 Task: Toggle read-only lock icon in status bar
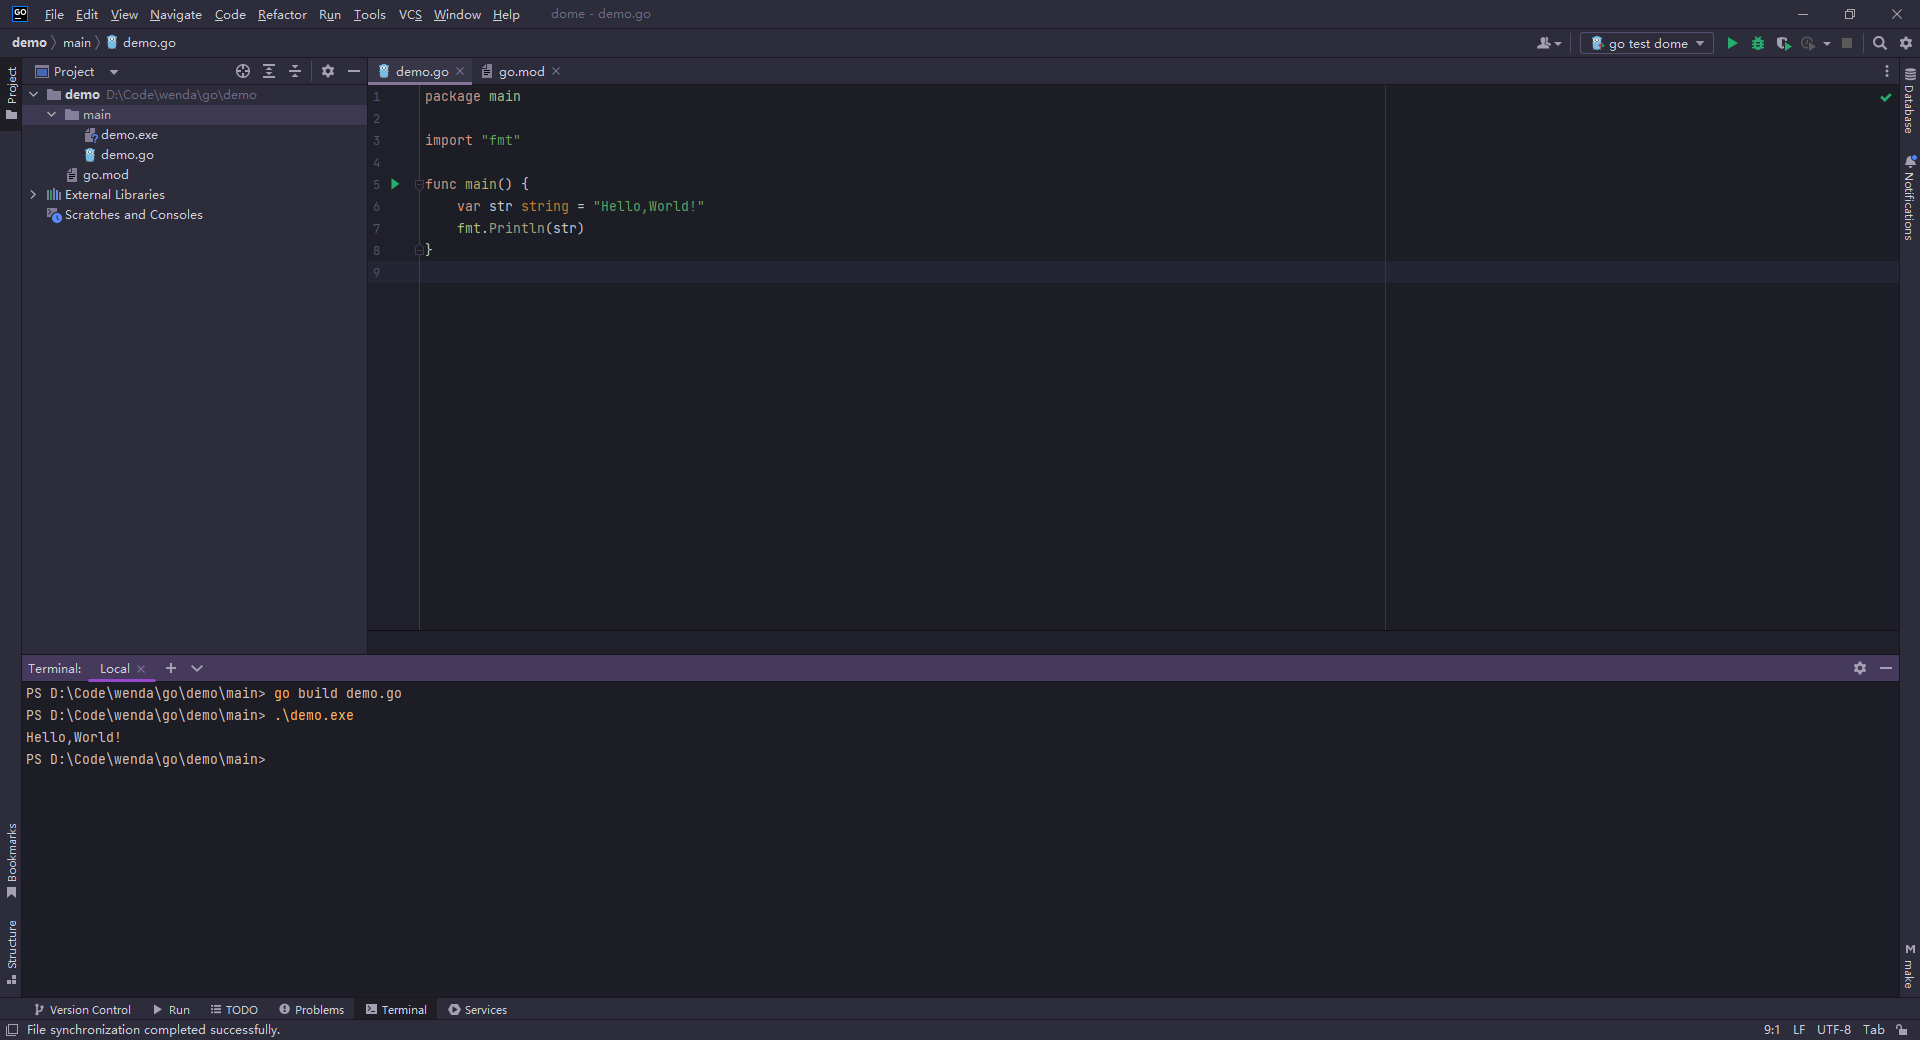point(1902,1030)
